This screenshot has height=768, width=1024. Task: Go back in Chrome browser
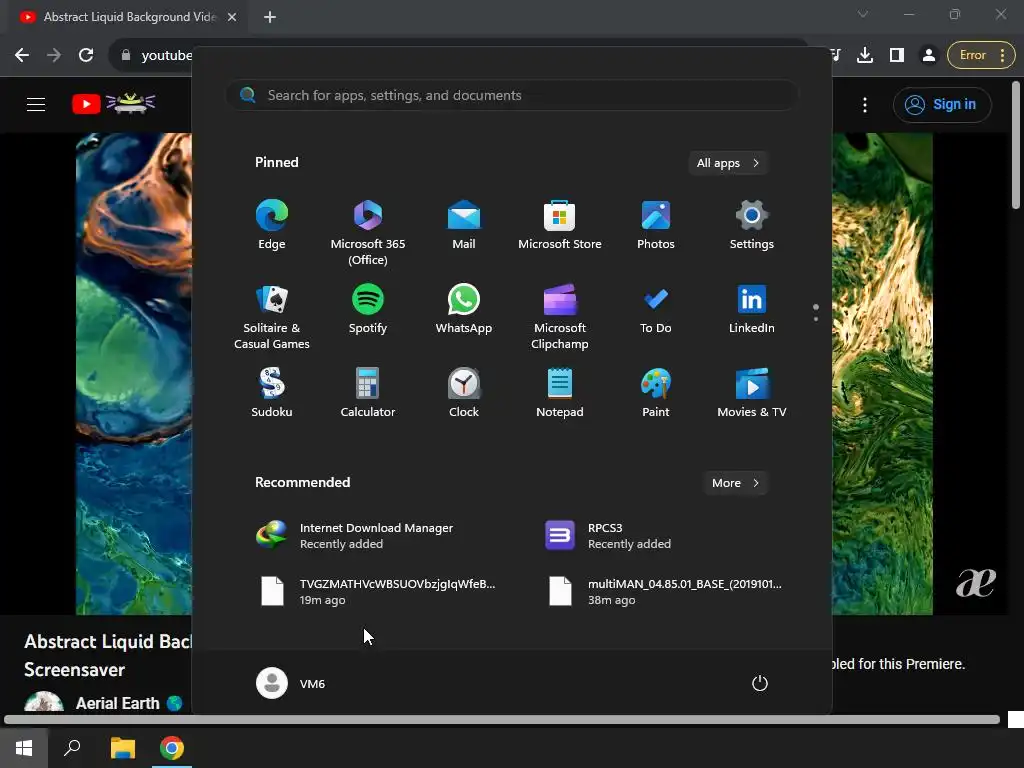[x=22, y=55]
